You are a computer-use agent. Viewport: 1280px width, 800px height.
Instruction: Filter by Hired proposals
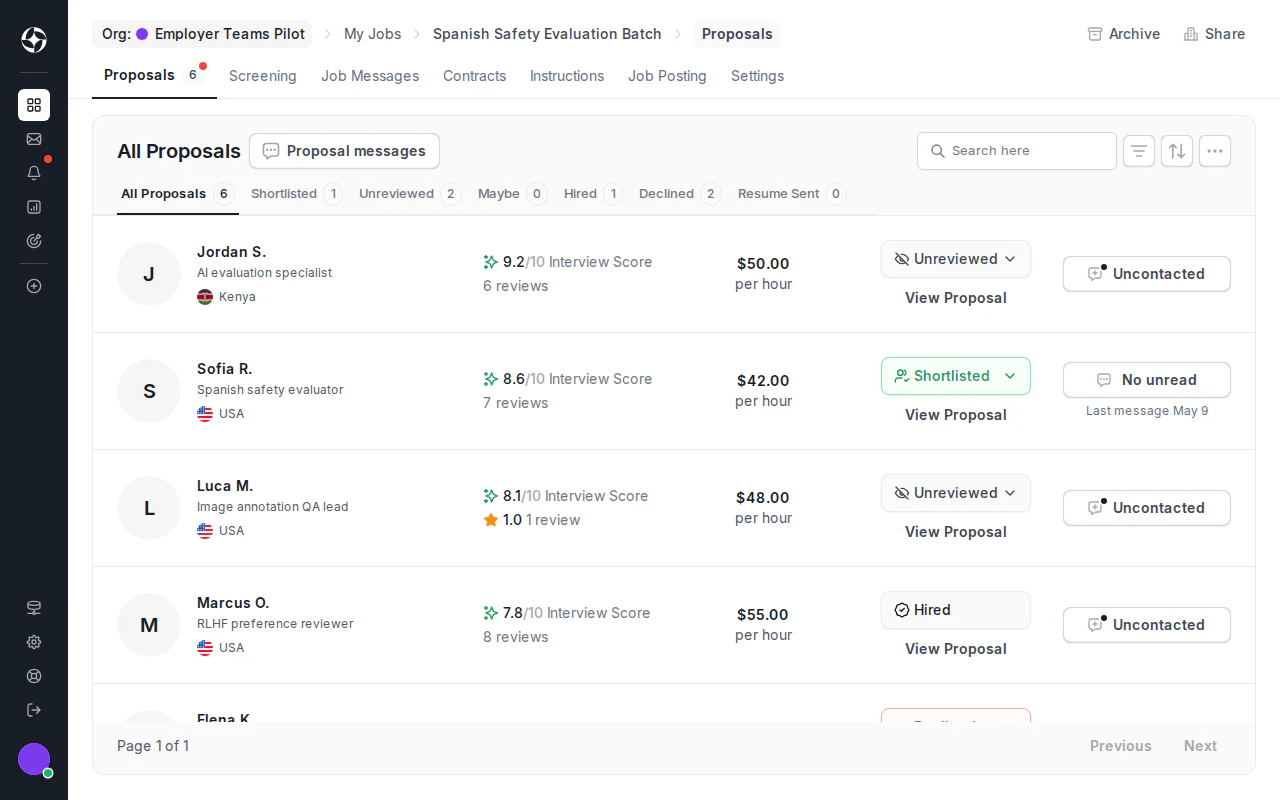593,194
